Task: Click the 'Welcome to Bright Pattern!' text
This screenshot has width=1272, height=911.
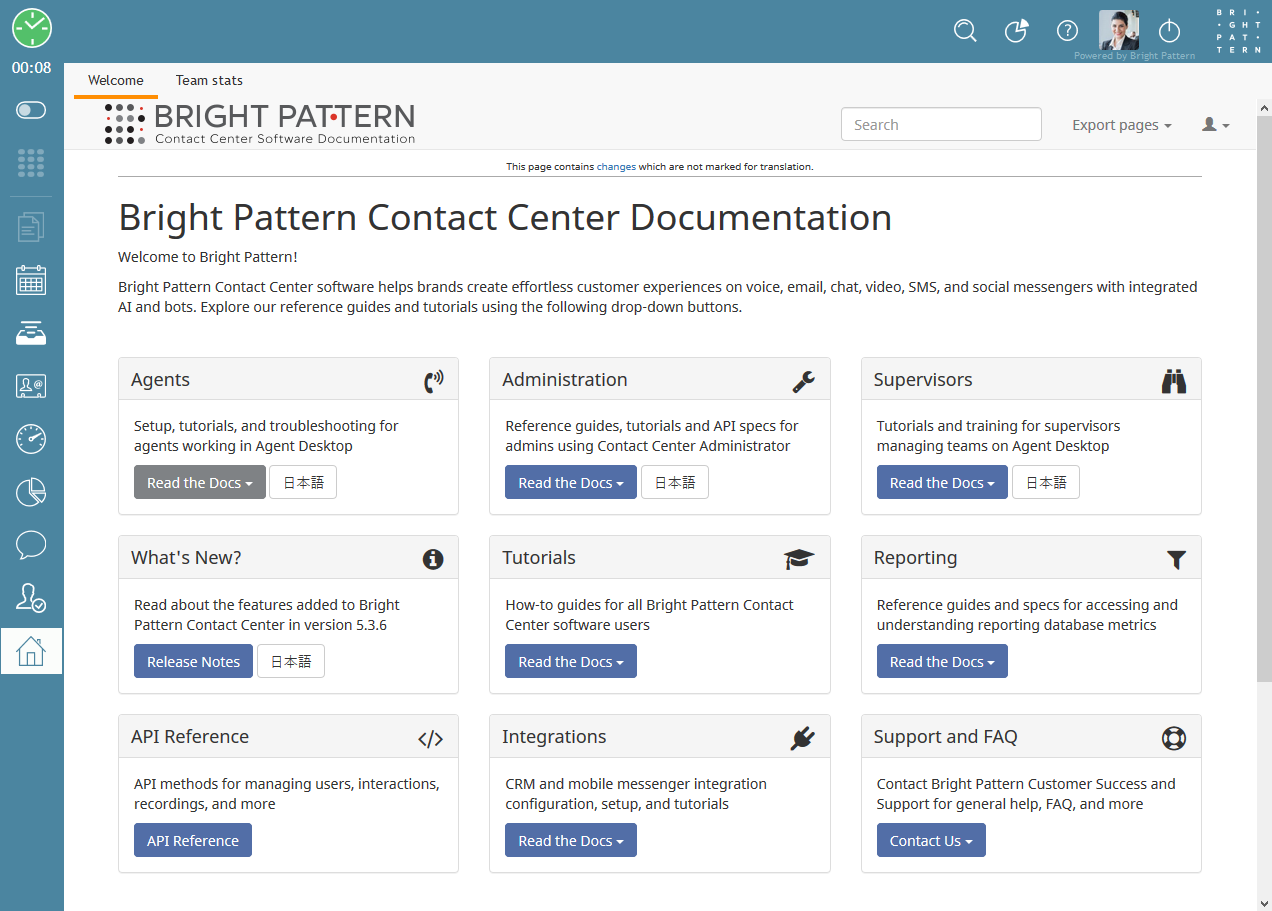Action: click(208, 257)
